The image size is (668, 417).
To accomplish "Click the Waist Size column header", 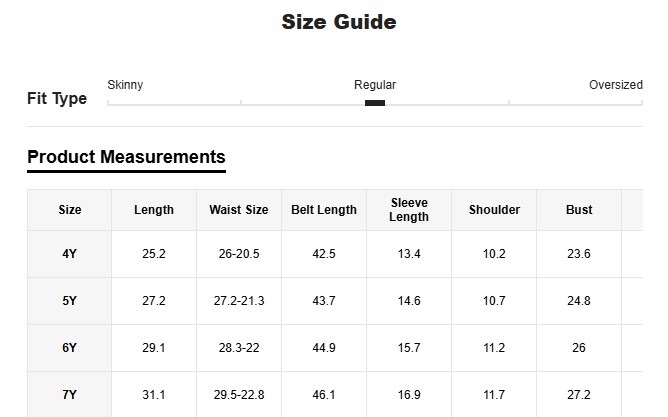I will point(239,210).
